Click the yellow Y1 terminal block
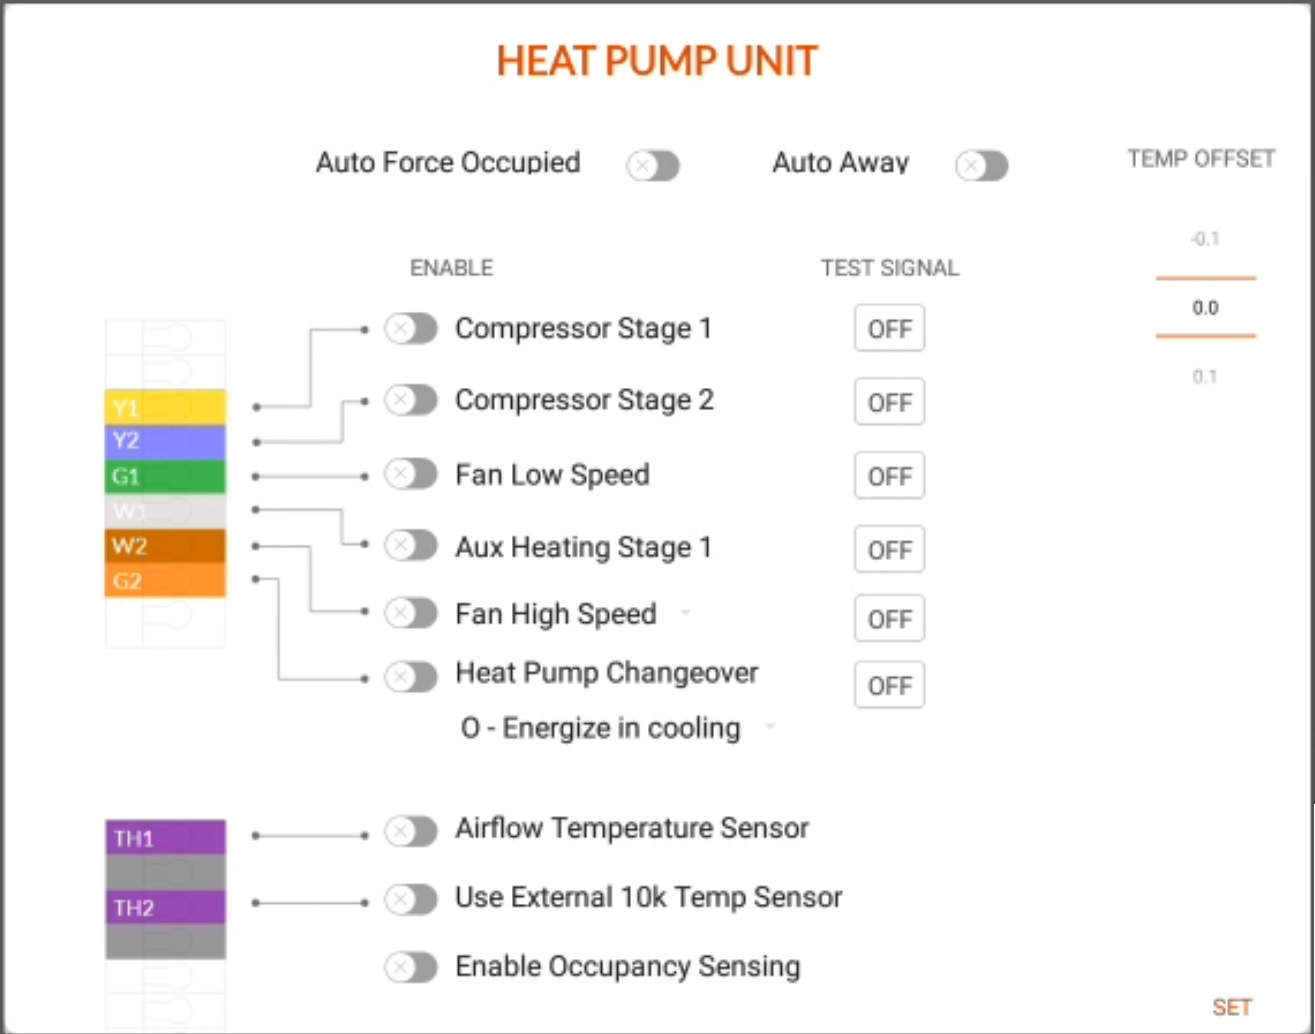The height and width of the screenshot is (1034, 1315). click(165, 407)
